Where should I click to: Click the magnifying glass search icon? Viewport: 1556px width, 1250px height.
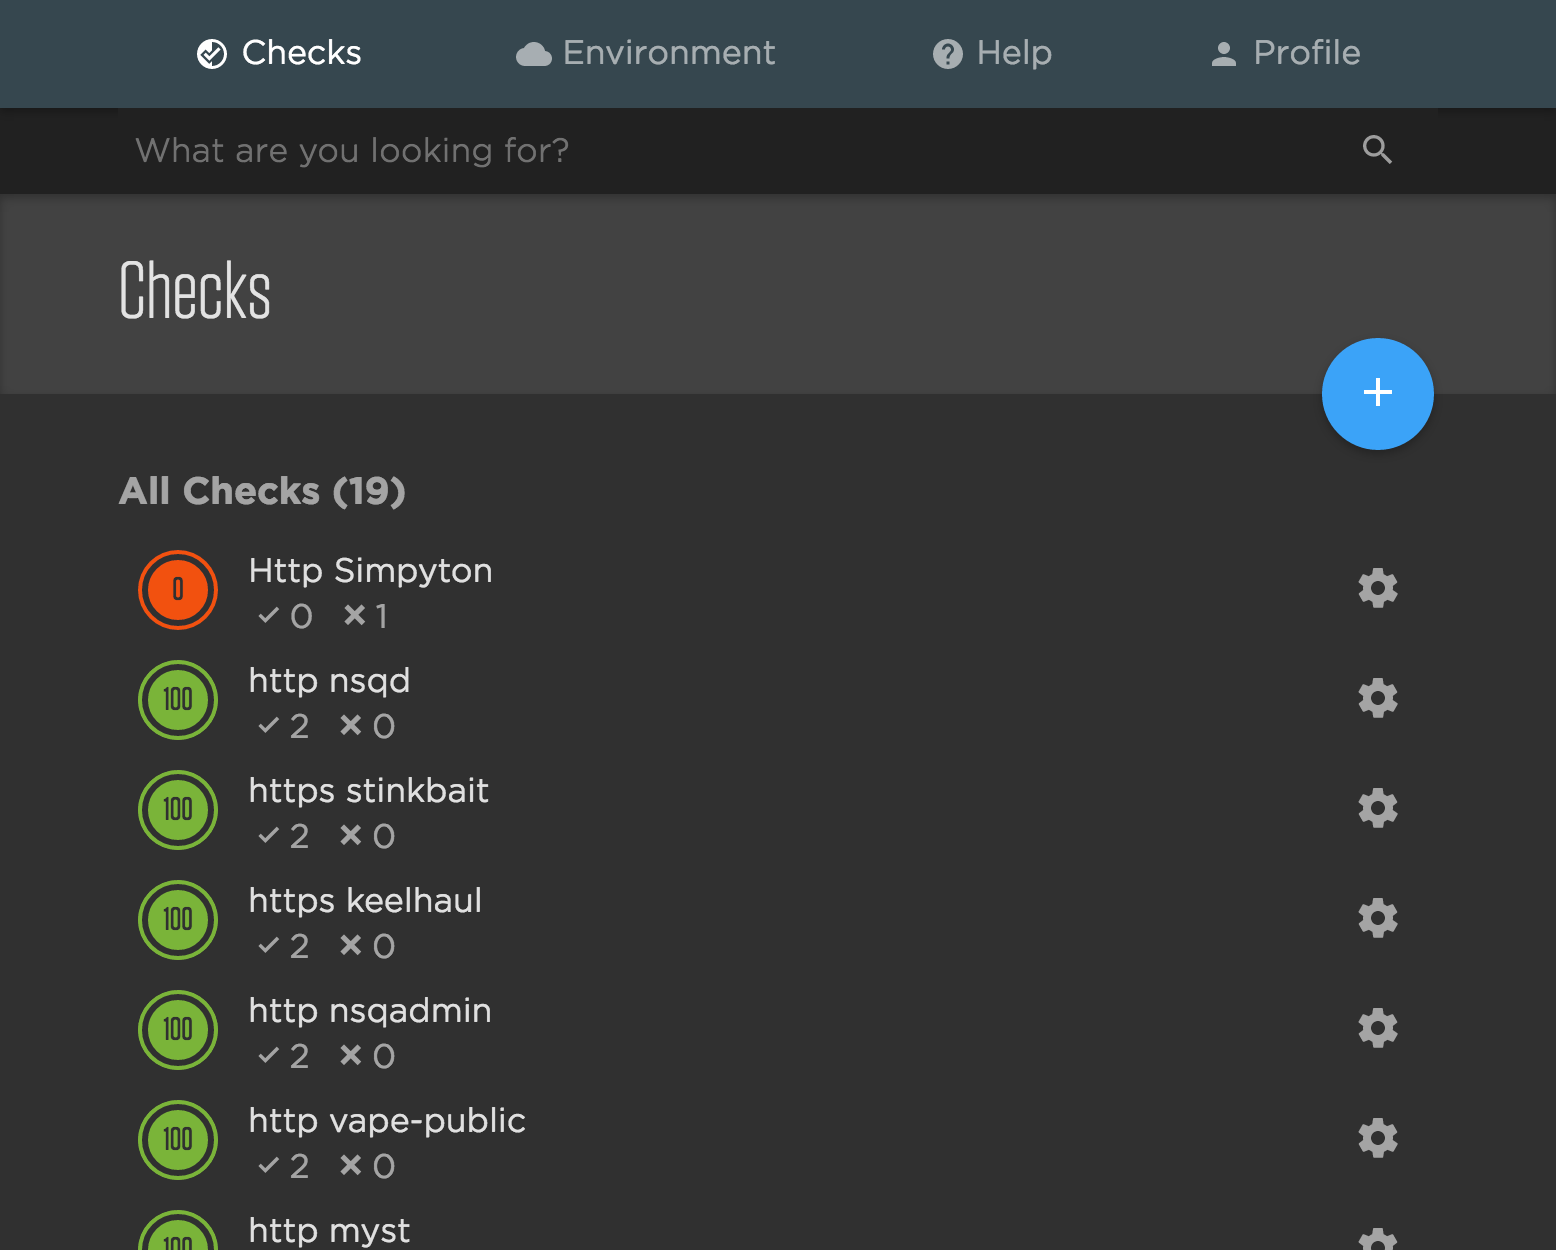(1377, 150)
